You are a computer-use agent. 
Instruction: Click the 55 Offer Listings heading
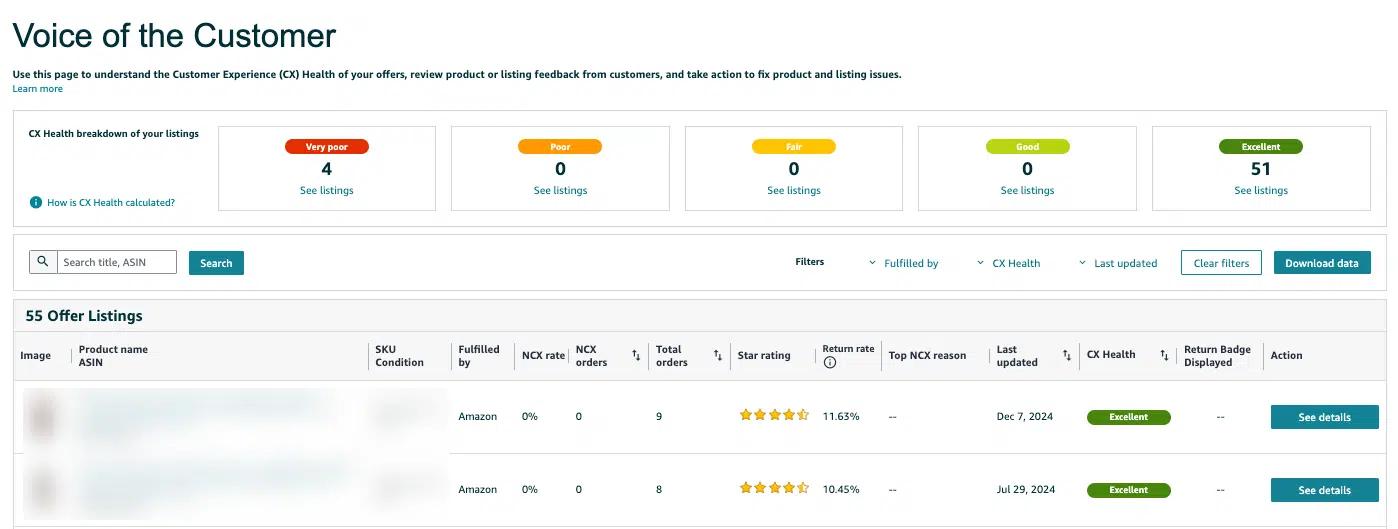click(x=84, y=316)
